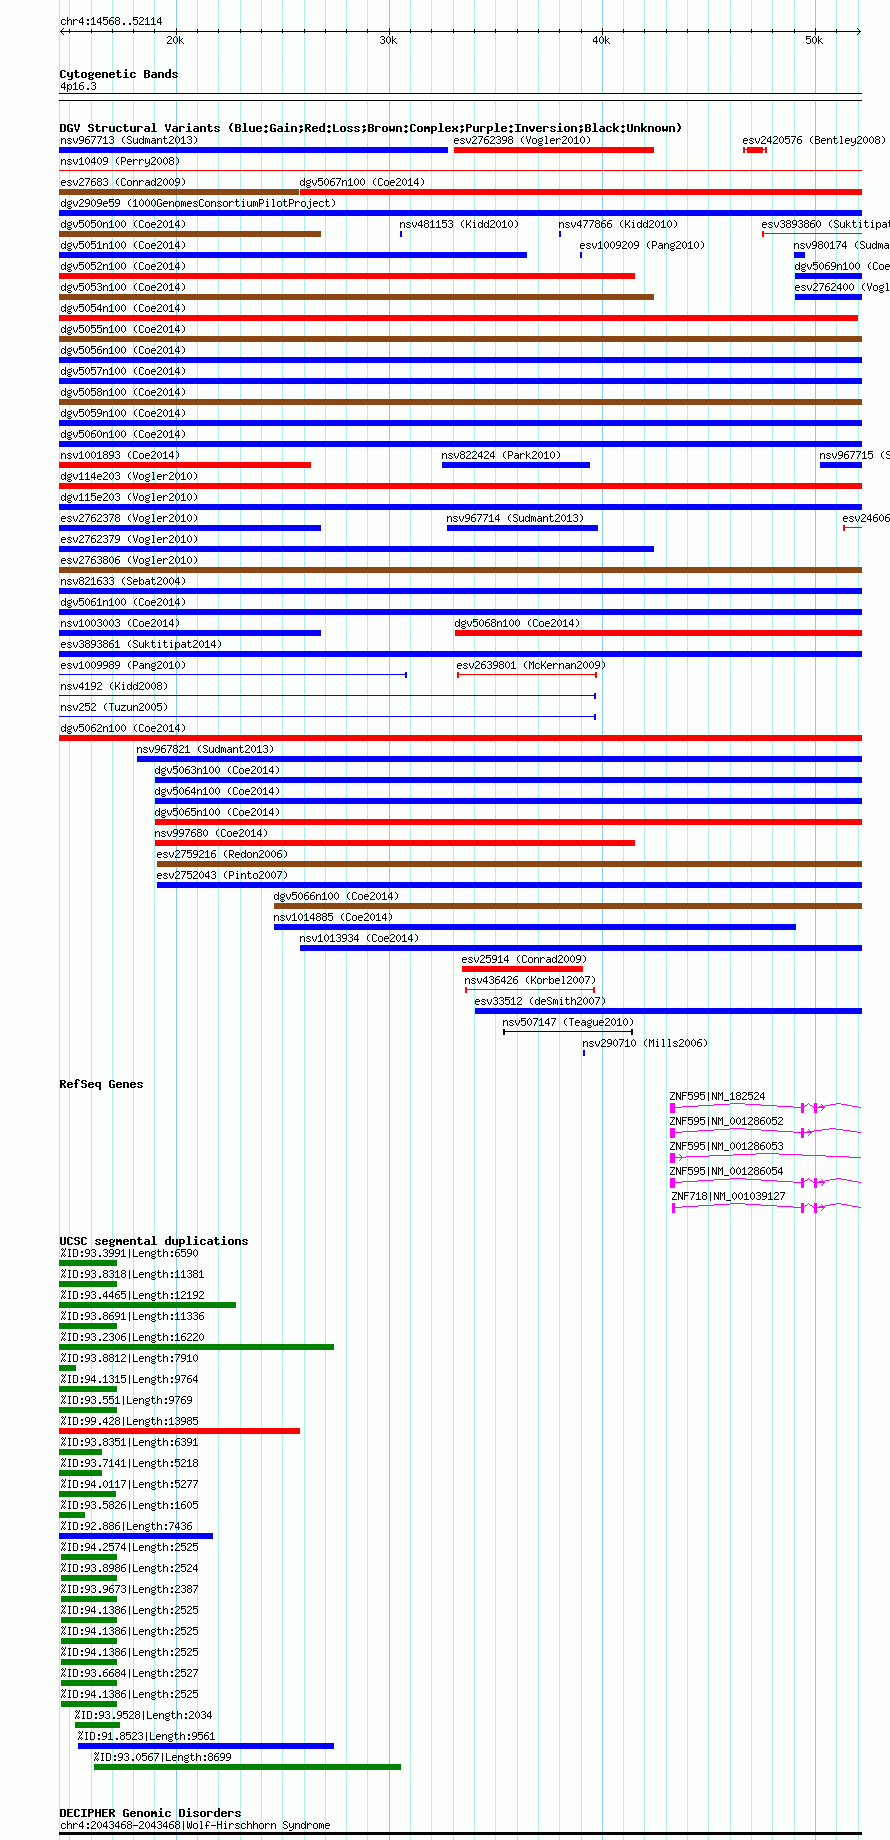This screenshot has height=1840, width=890.
Task: Select esv1009209 (Pang2010) variant
Action: coord(581,255)
